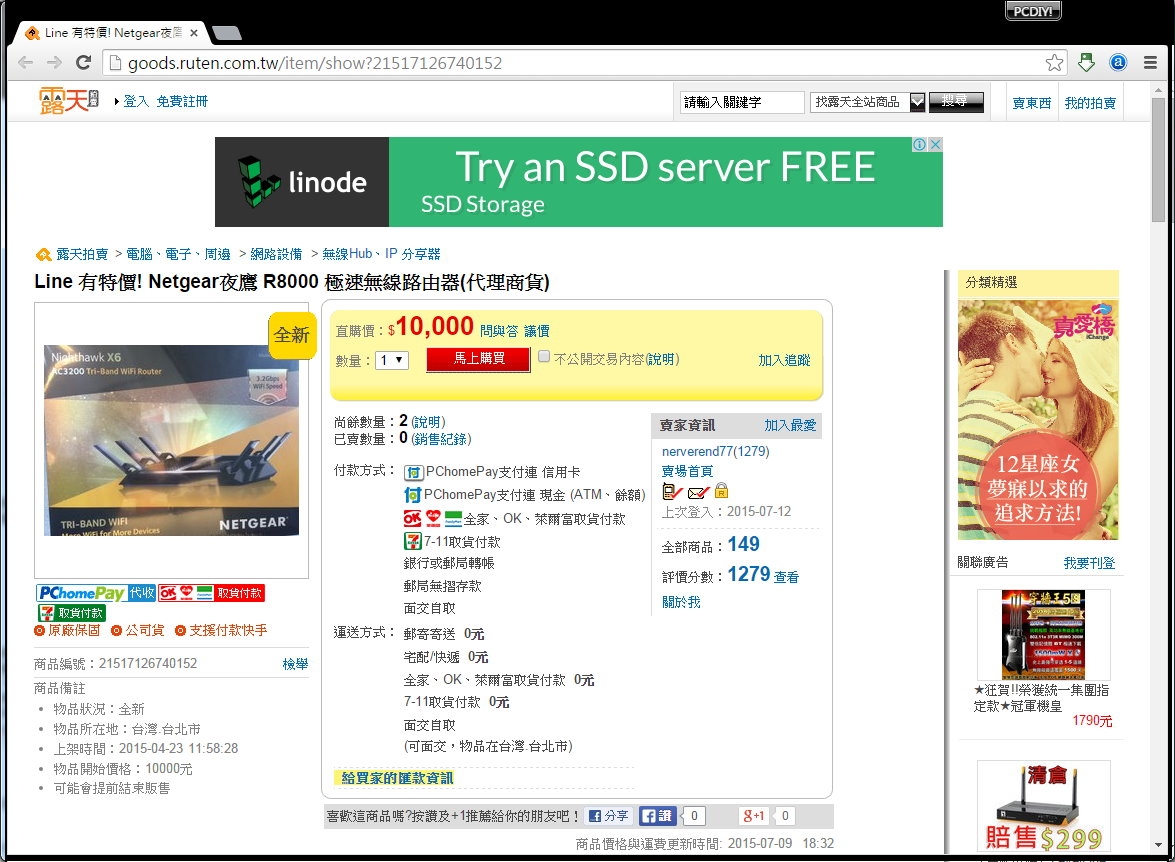The height and width of the screenshot is (862, 1175).
Task: Click 賣場首頁 link
Action: 687,471
